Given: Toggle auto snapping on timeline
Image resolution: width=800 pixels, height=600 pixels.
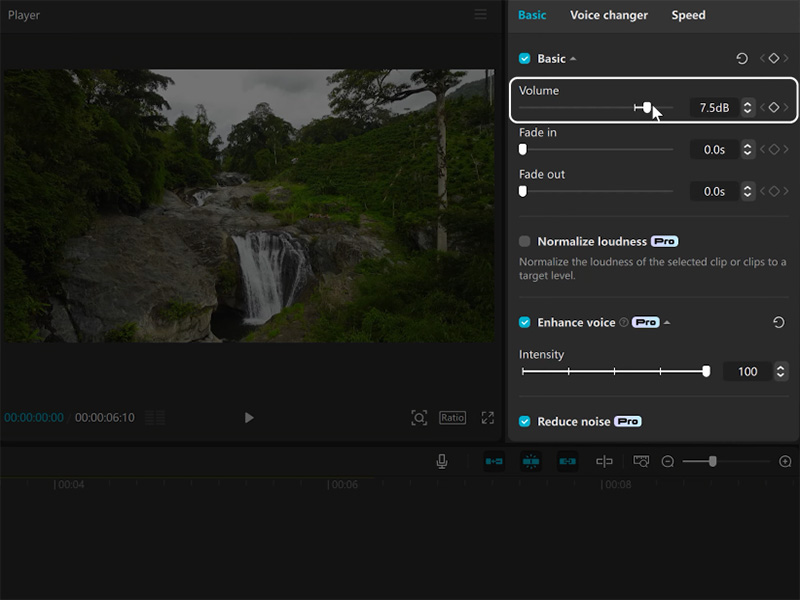Looking at the screenshot, I should [x=531, y=461].
